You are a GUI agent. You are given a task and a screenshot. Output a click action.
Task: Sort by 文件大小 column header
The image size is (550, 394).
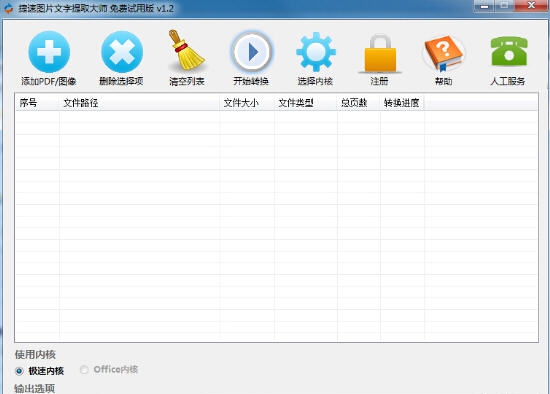point(247,103)
